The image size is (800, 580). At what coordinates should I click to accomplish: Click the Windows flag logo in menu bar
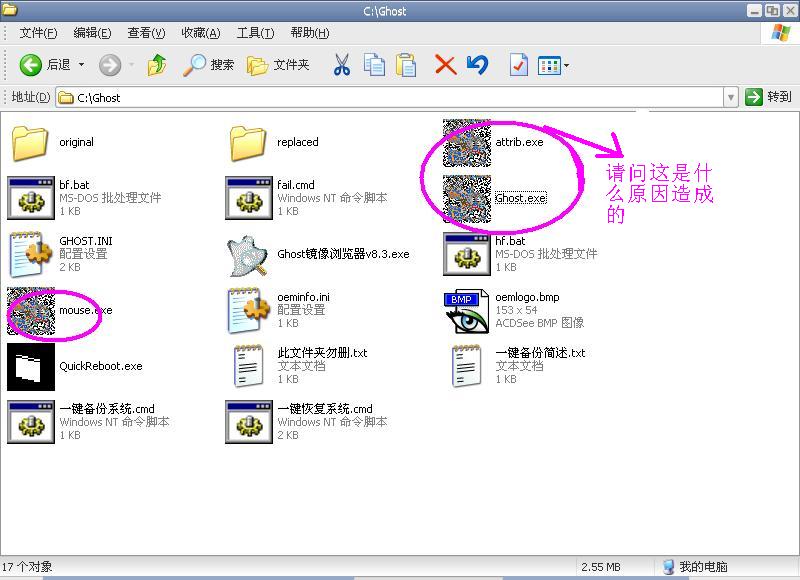pyautogui.click(x=781, y=33)
